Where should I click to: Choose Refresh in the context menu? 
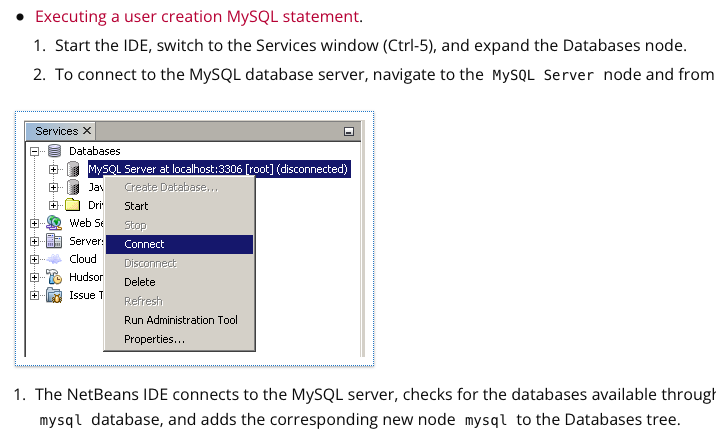179,301
